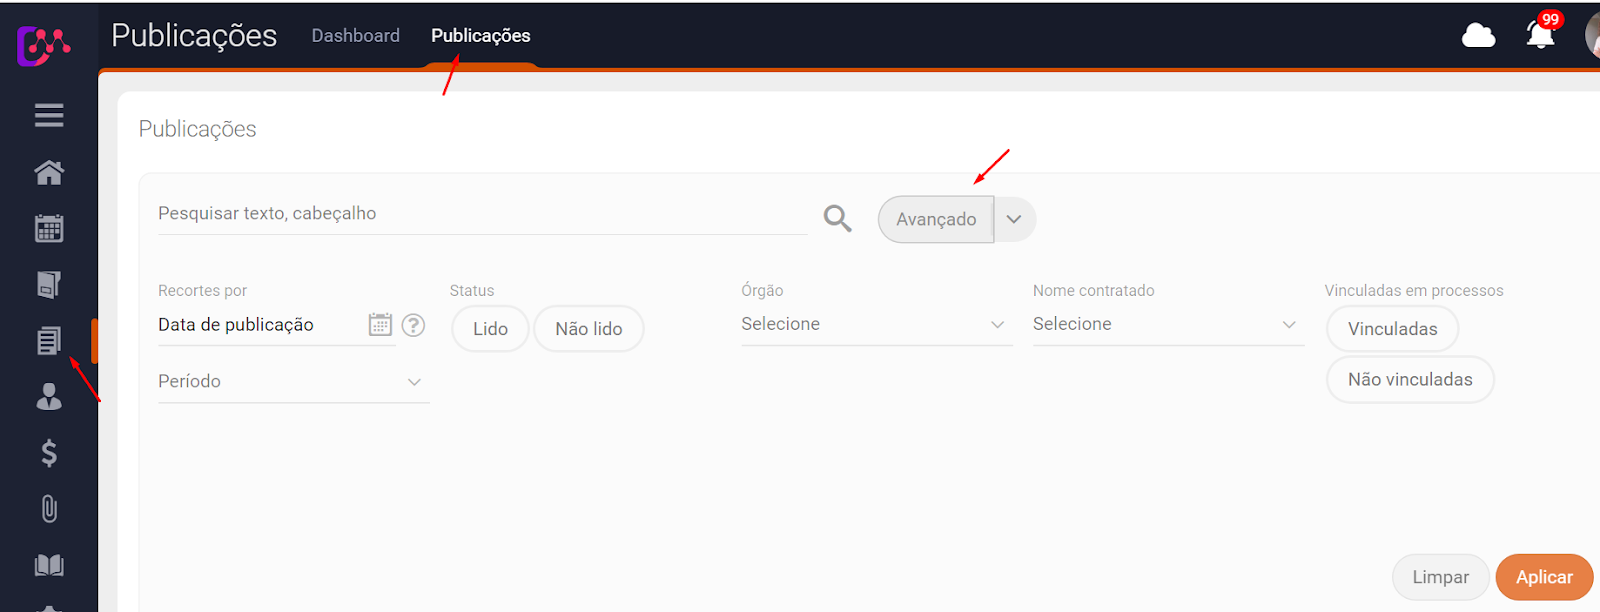Screen dimensions: 1600x612
Task: Click the notification bell icon
Action: 1540,36
